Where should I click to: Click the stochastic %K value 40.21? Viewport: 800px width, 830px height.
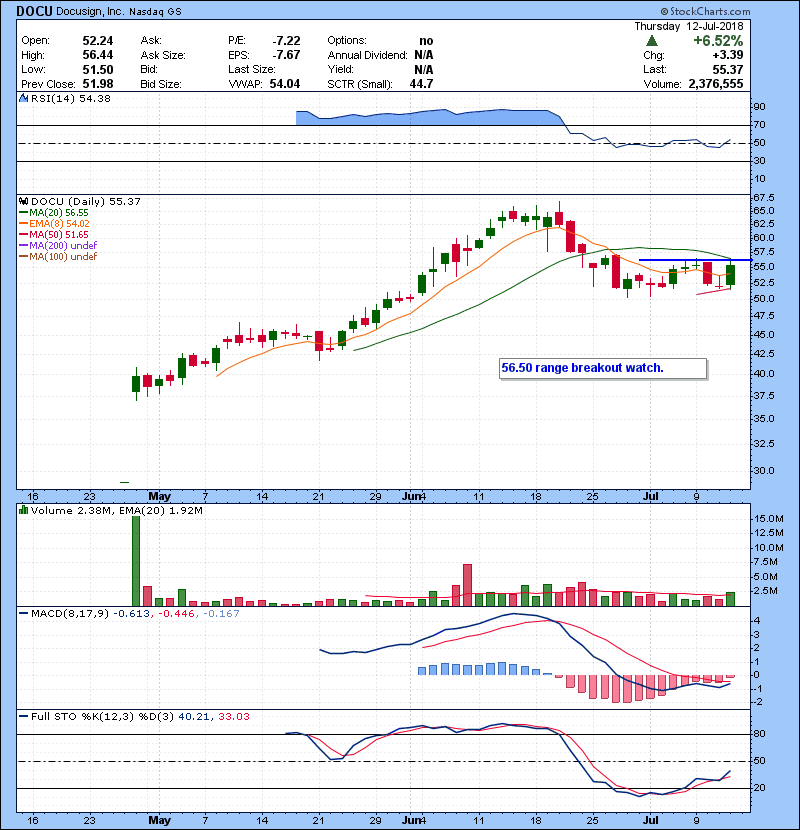click(x=193, y=716)
